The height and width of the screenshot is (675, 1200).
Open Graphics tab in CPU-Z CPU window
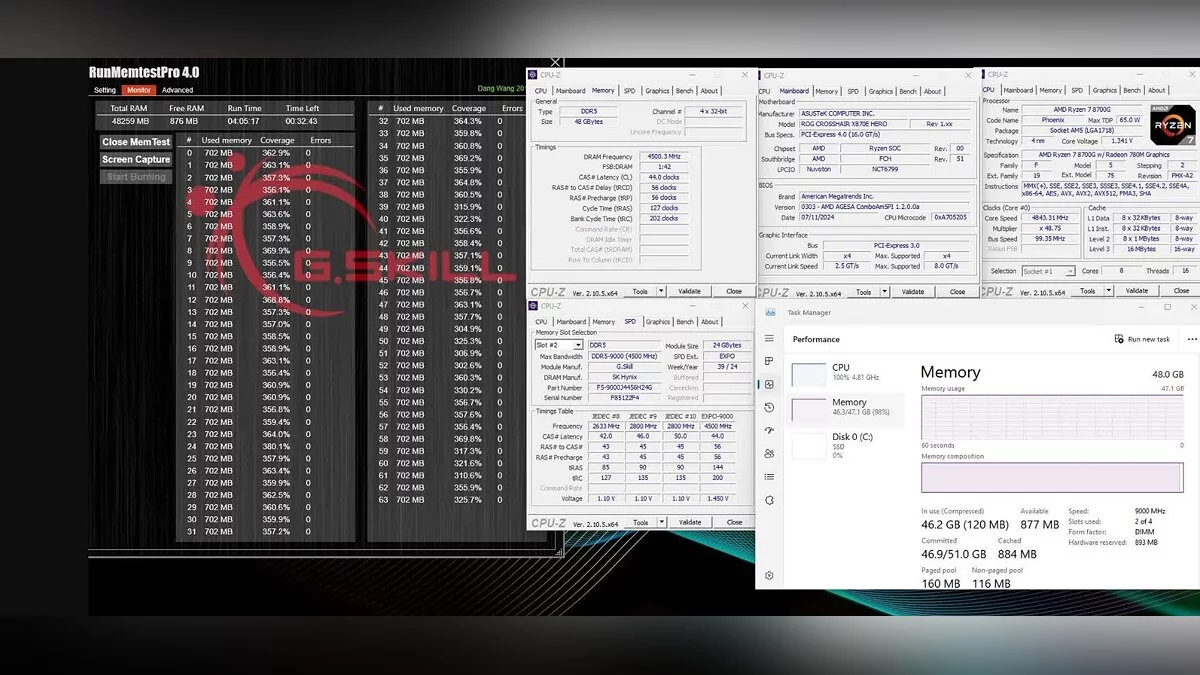pyautogui.click(x=1105, y=91)
